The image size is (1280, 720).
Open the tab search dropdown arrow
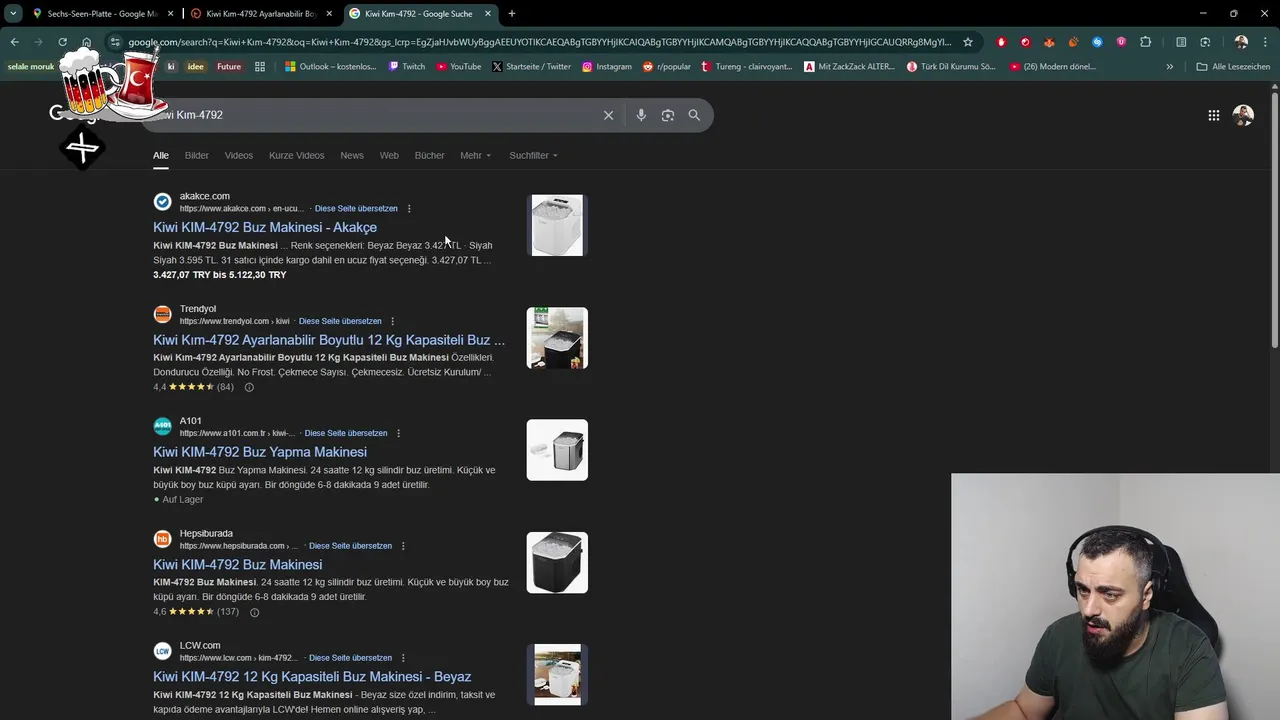click(13, 13)
